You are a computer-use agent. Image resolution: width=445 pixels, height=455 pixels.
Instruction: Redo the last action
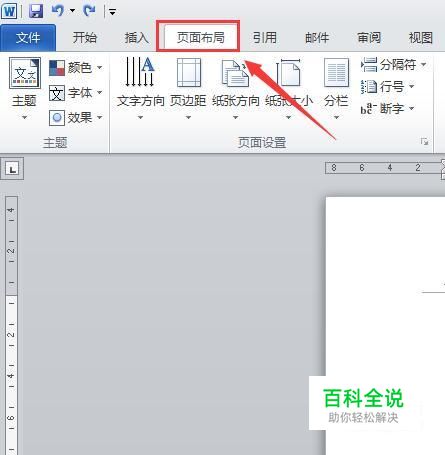click(89, 11)
